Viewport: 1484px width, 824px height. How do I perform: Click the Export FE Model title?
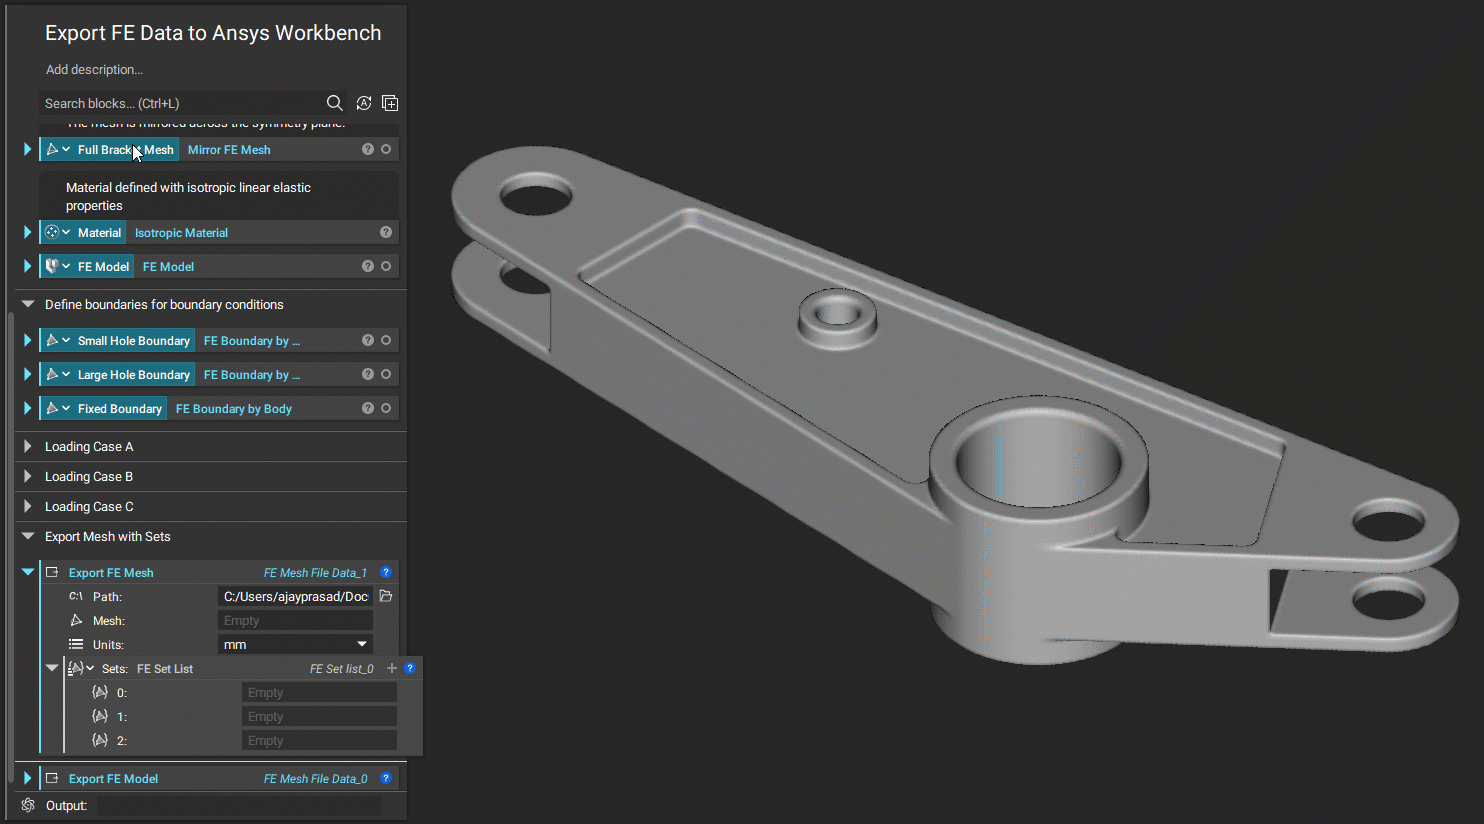coord(113,778)
